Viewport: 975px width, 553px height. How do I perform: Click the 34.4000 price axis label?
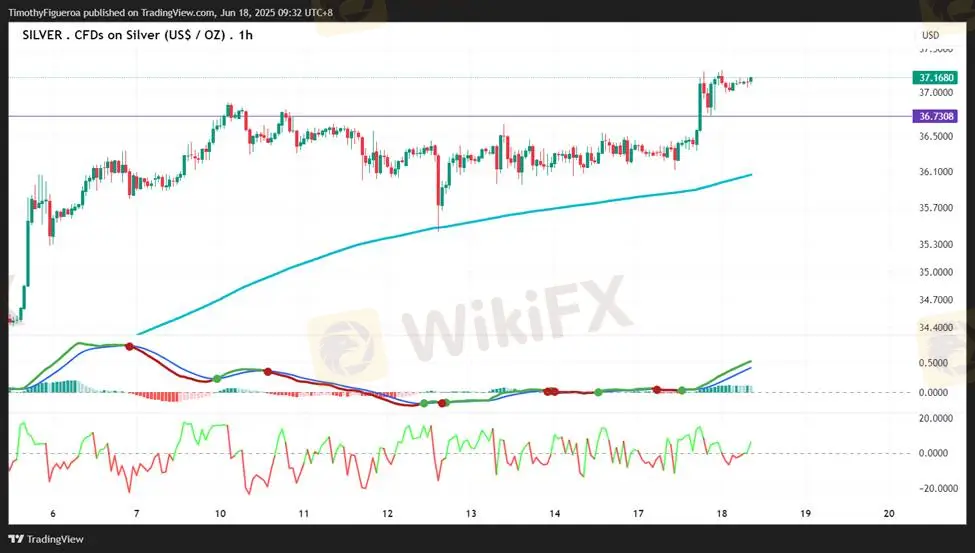[x=936, y=327]
